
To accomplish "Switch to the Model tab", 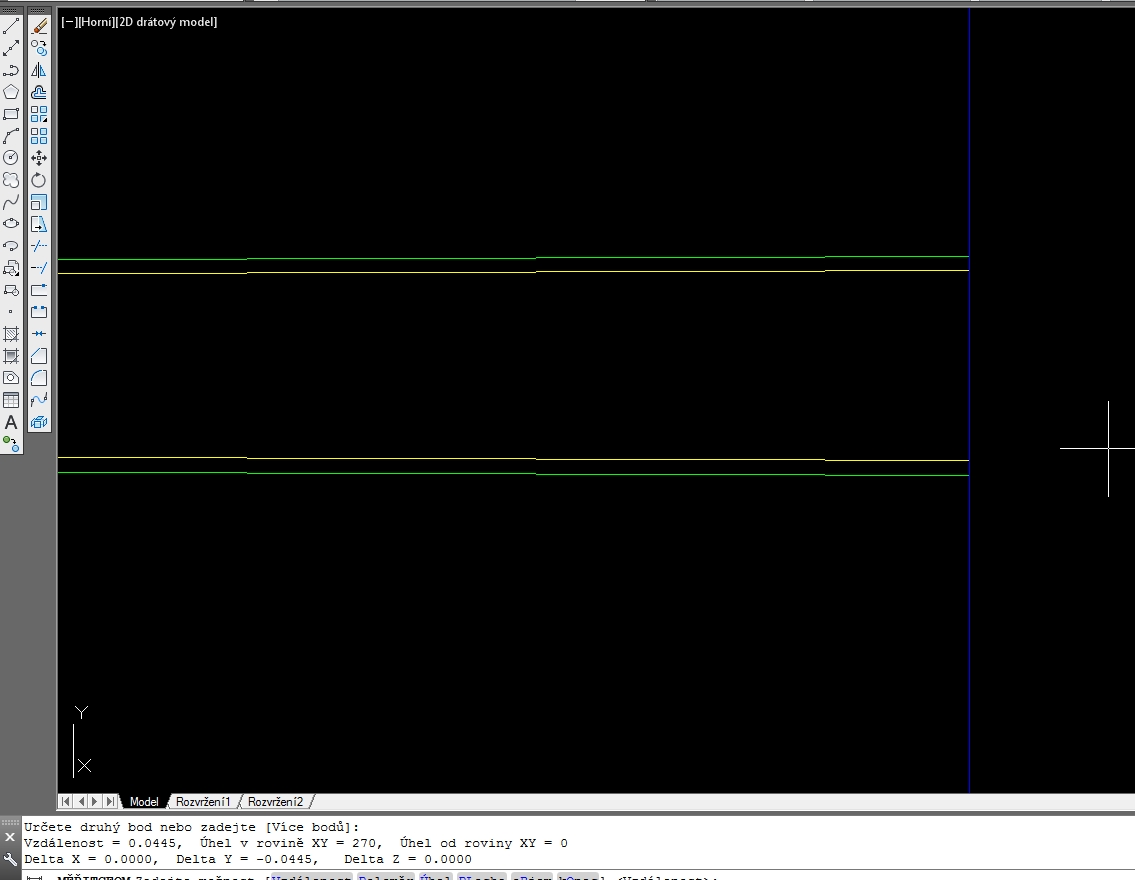I will point(144,802).
